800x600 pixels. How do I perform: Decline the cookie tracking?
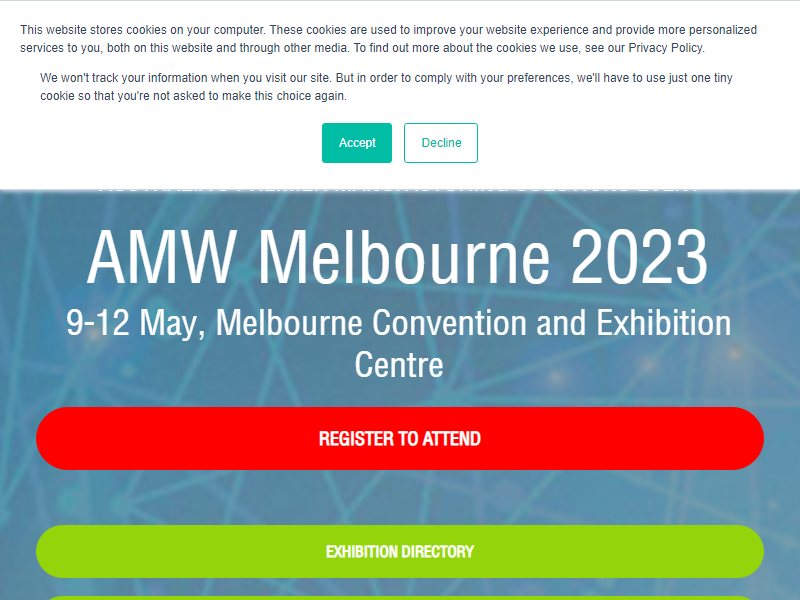click(441, 143)
